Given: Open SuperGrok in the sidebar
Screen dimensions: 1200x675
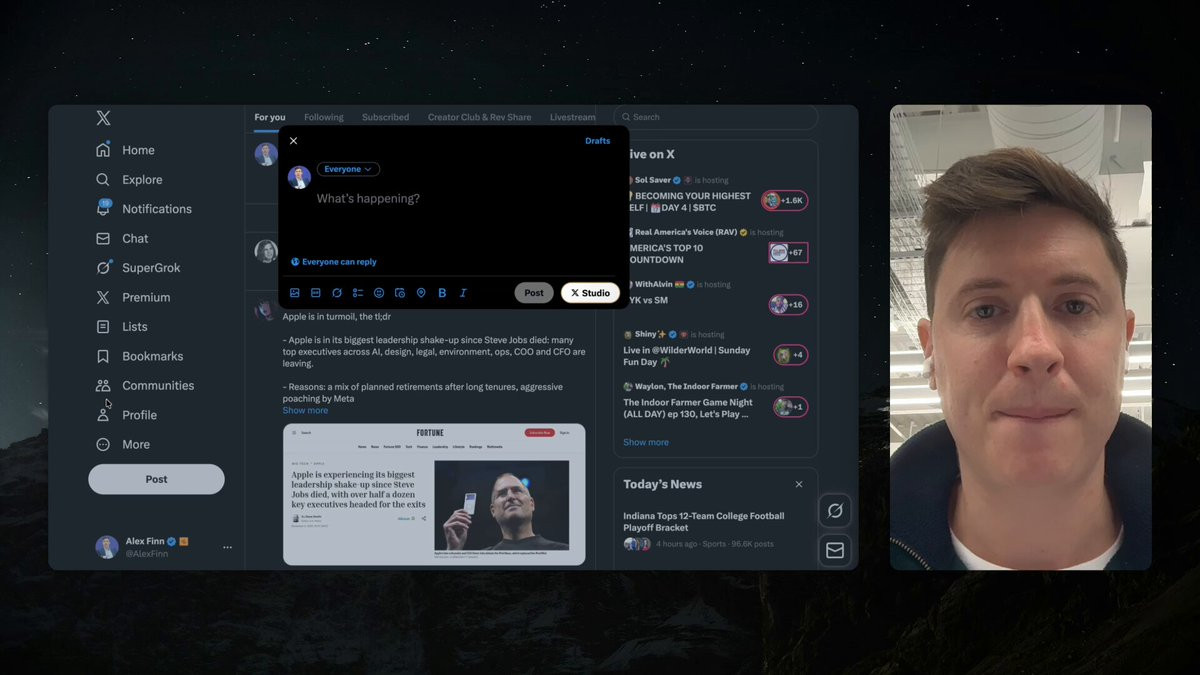Looking at the screenshot, I should [138, 268].
